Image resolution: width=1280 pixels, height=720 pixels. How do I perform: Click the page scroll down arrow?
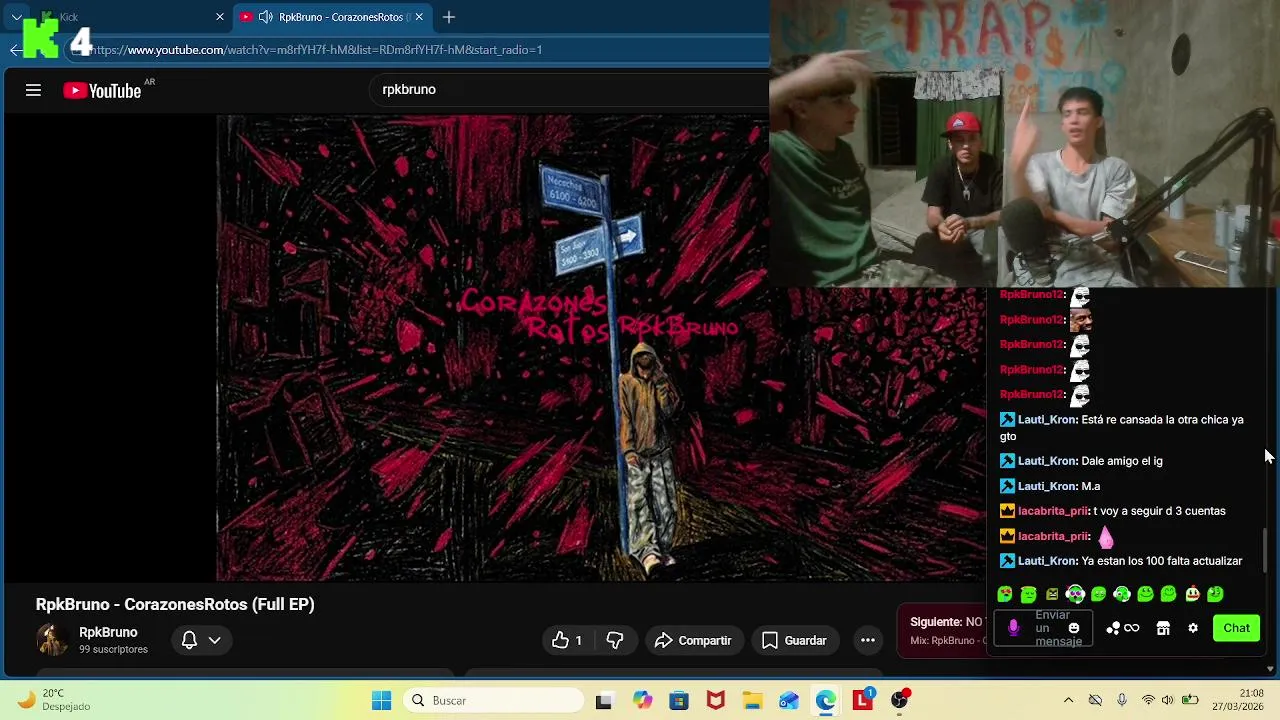(1271, 669)
